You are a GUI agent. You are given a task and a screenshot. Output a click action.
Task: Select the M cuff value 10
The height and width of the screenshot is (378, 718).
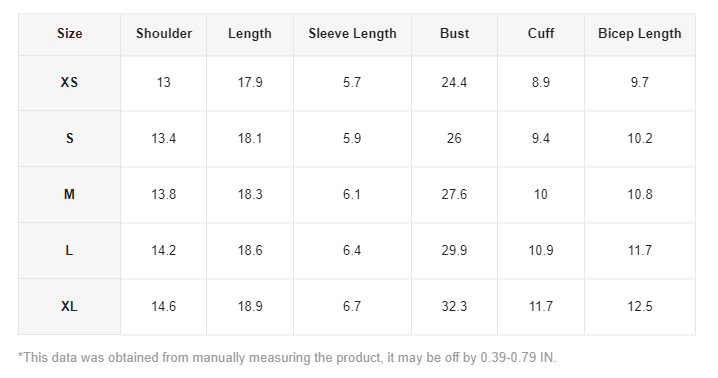pyautogui.click(x=541, y=195)
